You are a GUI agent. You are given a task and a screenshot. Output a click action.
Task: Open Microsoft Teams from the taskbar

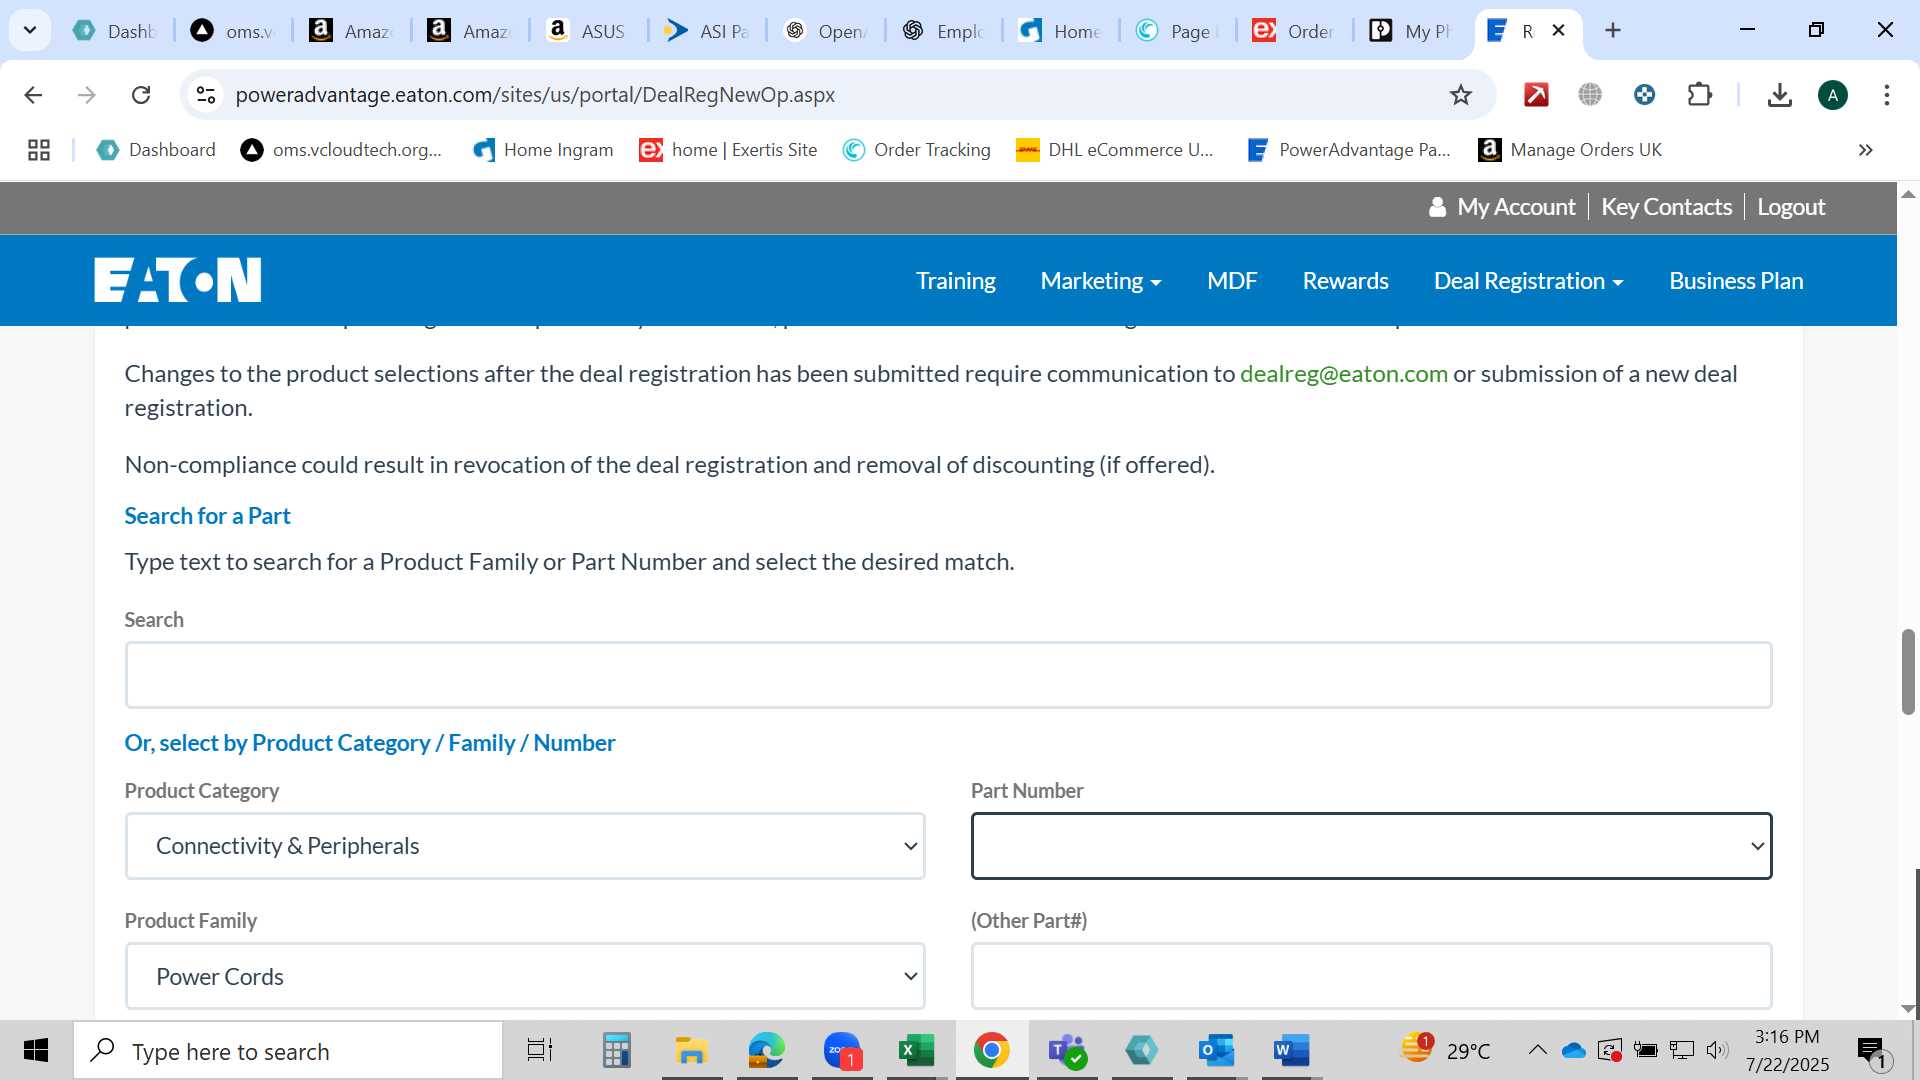pos(1067,1050)
